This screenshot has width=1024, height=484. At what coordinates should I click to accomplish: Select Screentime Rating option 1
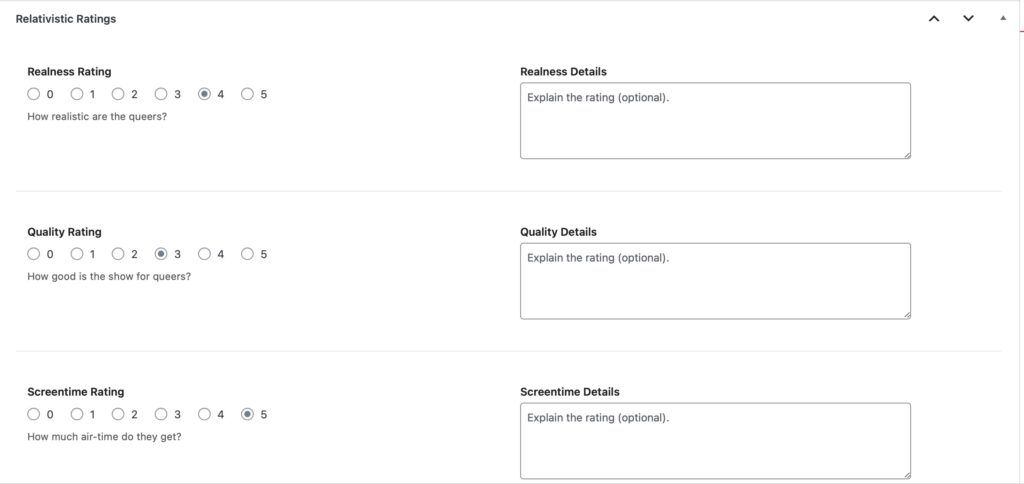(x=77, y=414)
